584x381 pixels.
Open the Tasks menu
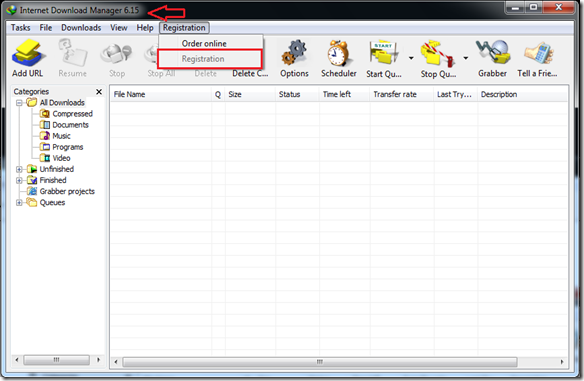20,28
